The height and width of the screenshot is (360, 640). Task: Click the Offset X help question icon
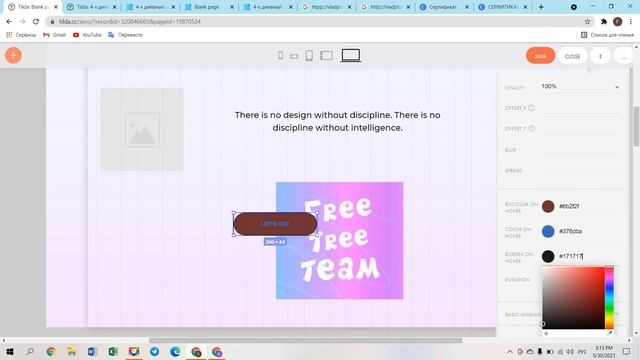(531, 108)
